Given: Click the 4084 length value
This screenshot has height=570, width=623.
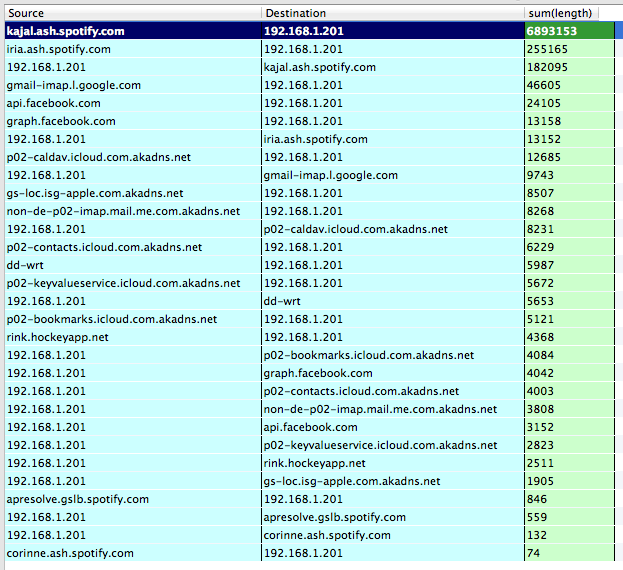Looking at the screenshot, I should pos(540,355).
